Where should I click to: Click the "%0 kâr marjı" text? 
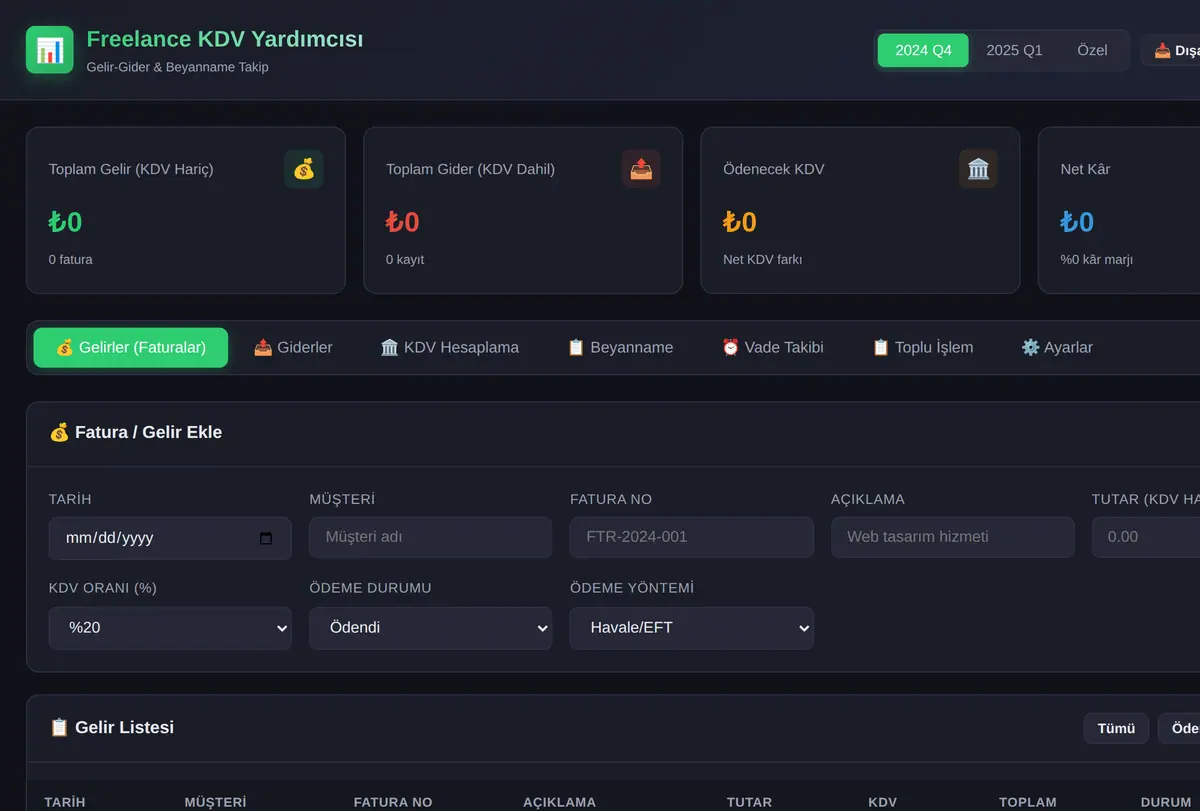point(1097,259)
